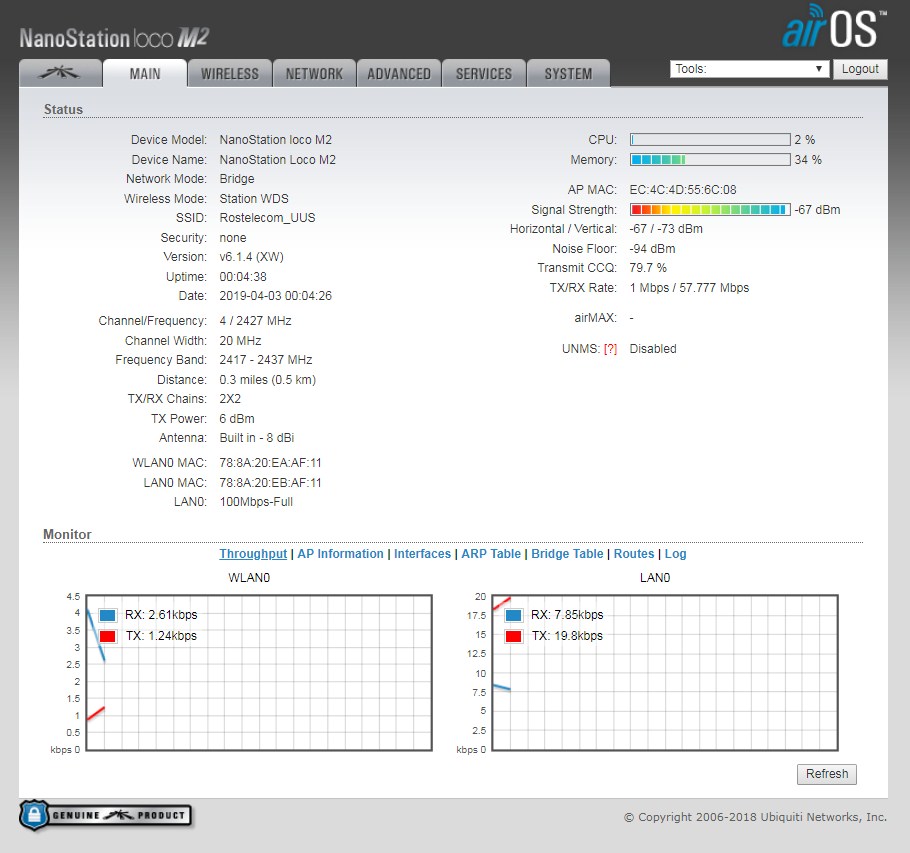This screenshot has height=853, width=910.
Task: Click the Genuine Product badge
Action: coord(106,815)
